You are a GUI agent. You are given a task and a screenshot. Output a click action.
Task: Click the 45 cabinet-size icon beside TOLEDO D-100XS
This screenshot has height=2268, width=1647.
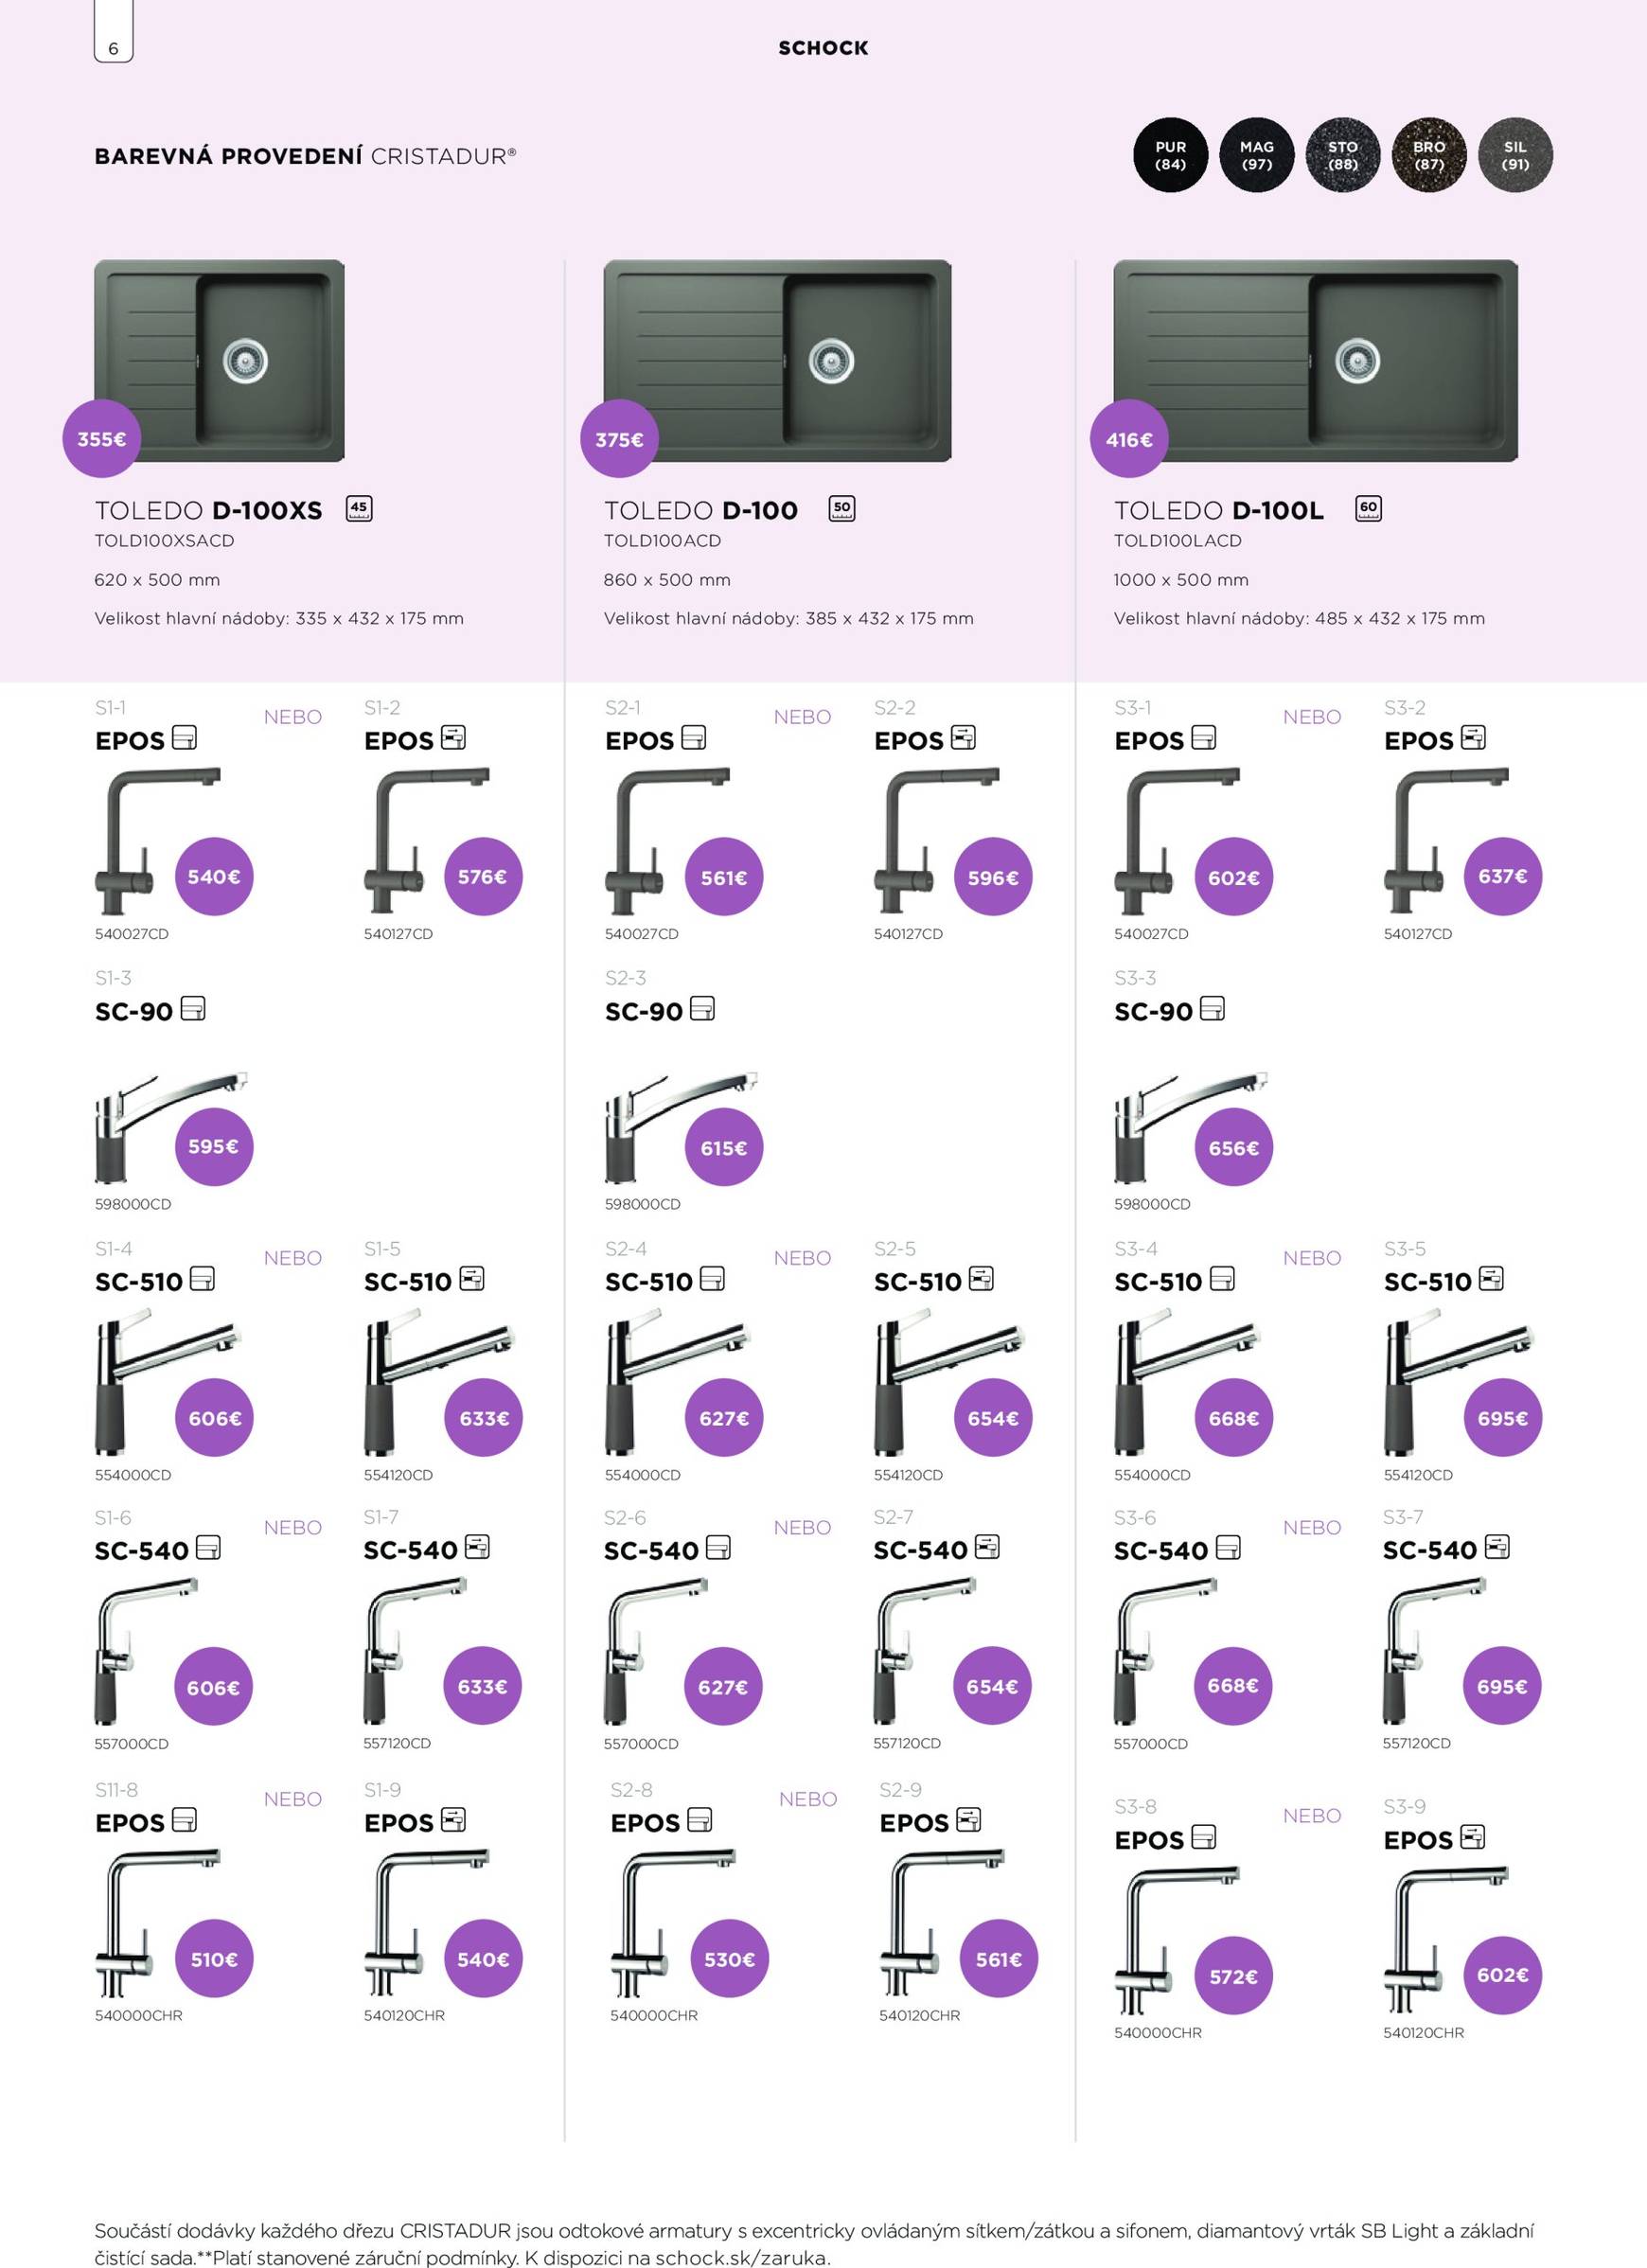click(x=358, y=509)
